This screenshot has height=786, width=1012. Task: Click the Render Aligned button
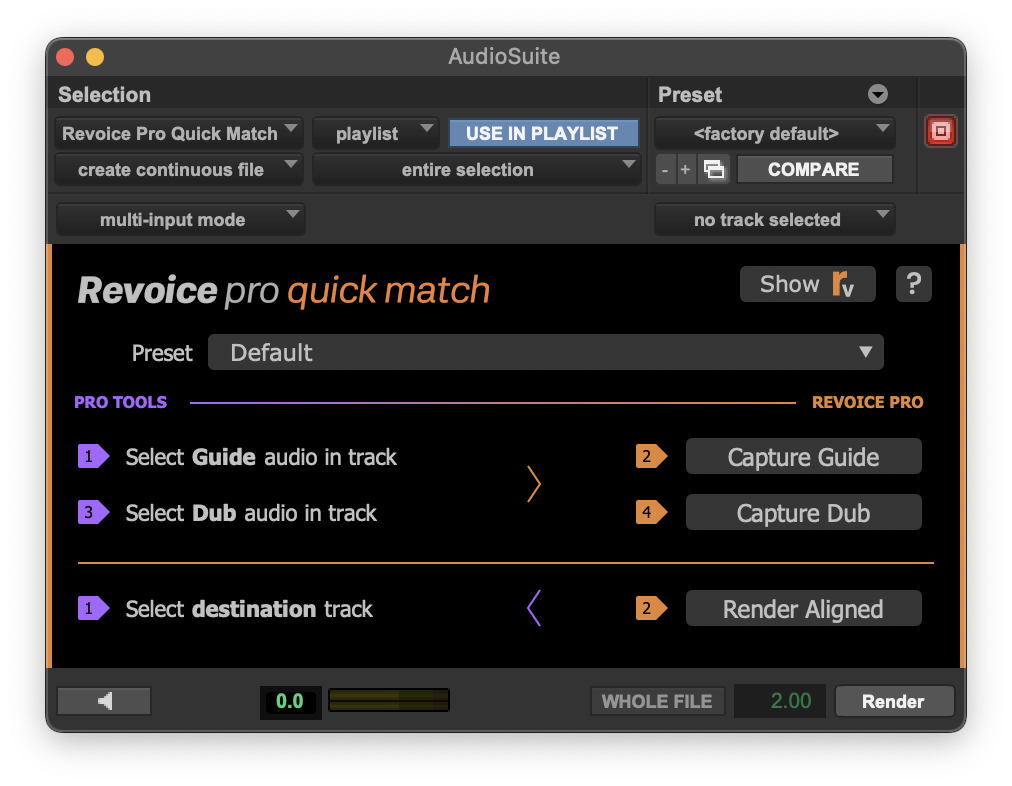click(x=803, y=609)
